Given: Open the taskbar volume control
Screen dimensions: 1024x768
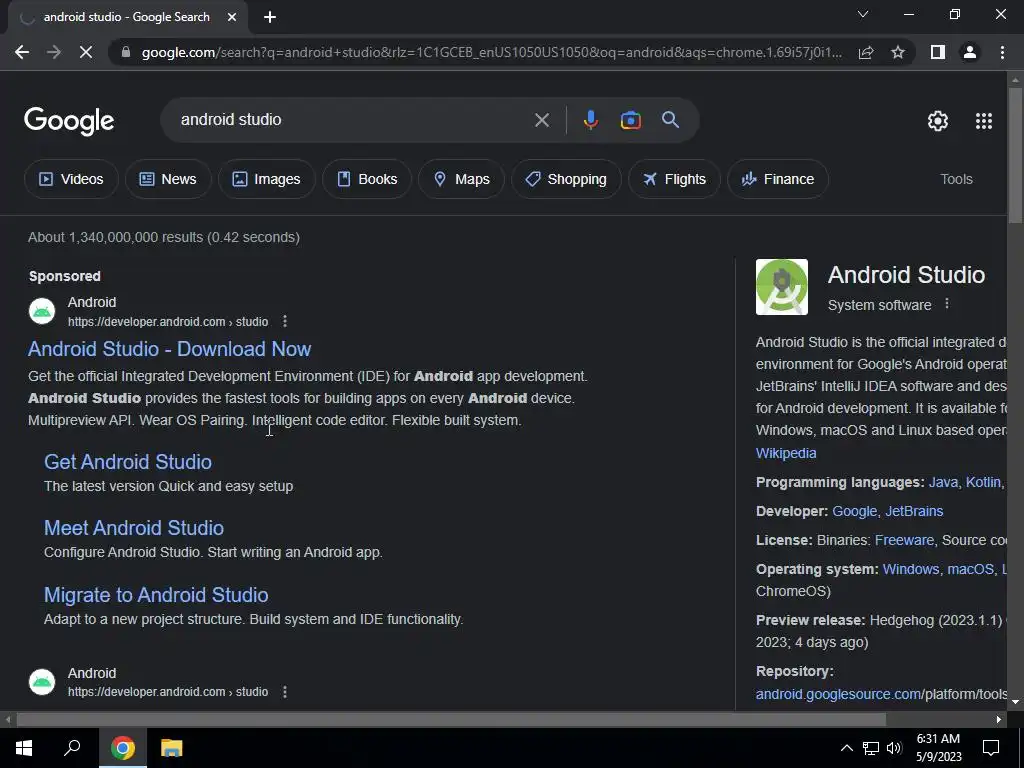Looking at the screenshot, I should pos(894,748).
